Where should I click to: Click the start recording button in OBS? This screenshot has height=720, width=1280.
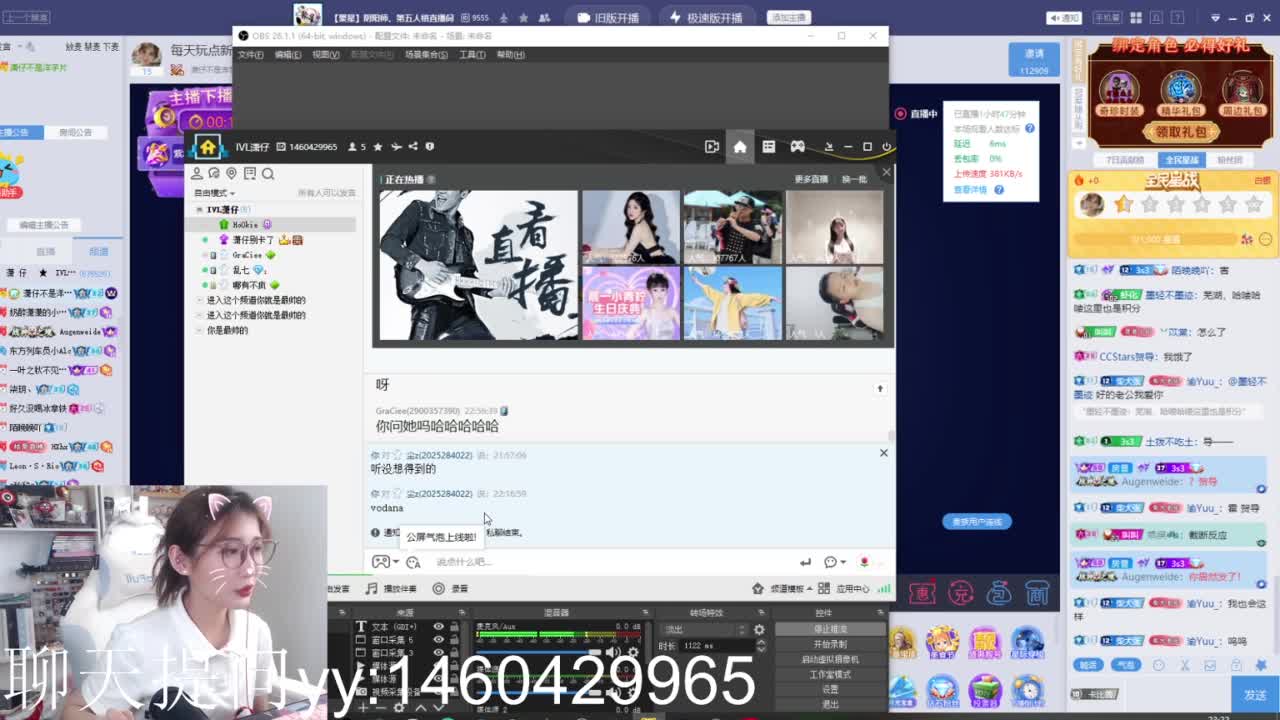830,644
